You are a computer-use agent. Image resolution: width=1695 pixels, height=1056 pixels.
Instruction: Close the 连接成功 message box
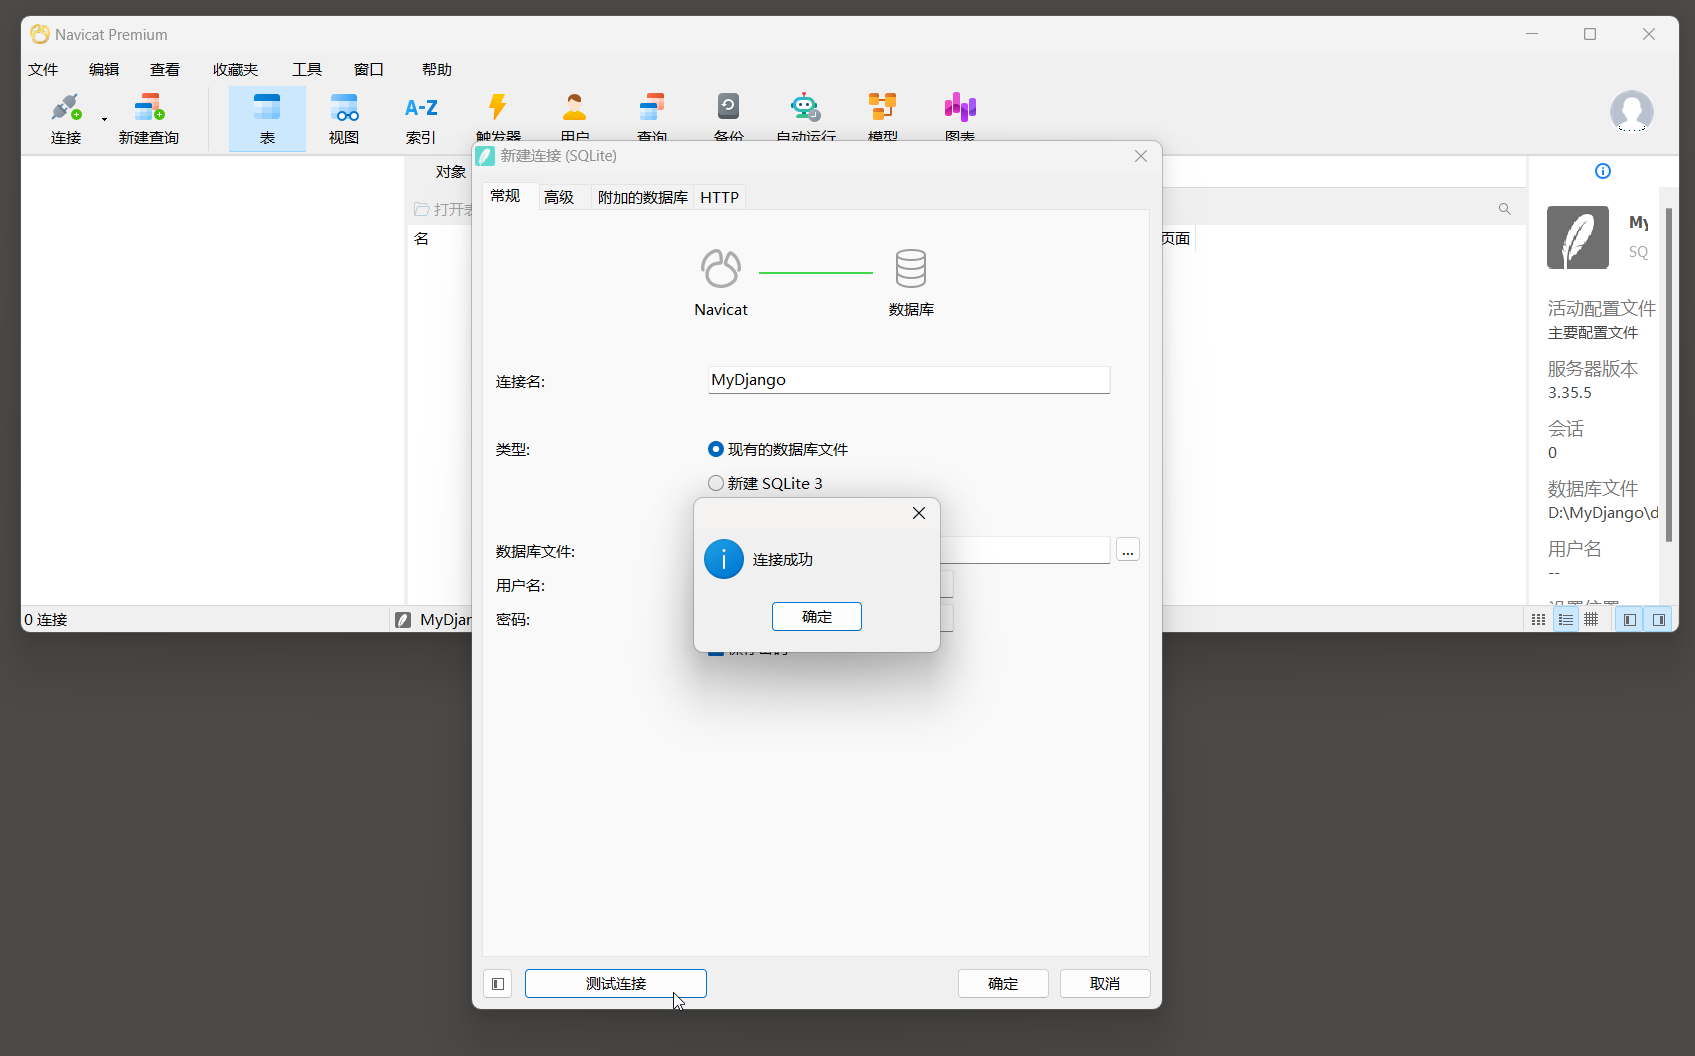[919, 513]
